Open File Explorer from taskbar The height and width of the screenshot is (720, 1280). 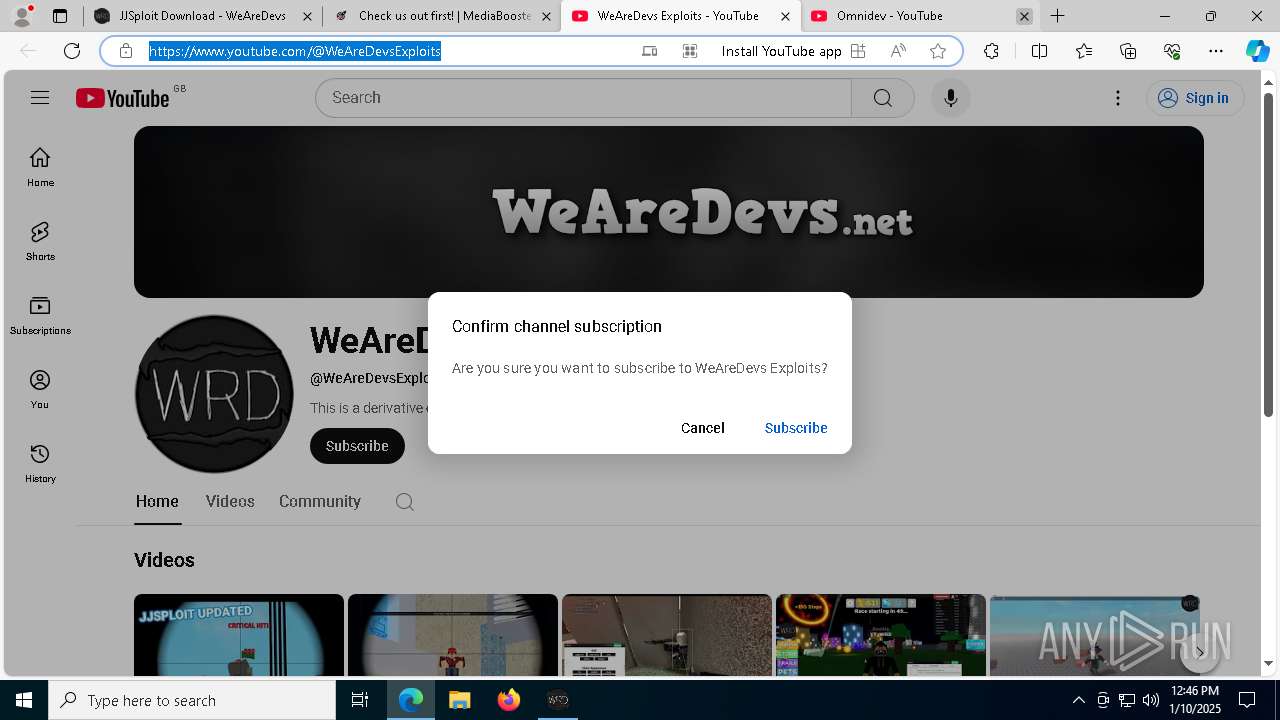(459, 700)
